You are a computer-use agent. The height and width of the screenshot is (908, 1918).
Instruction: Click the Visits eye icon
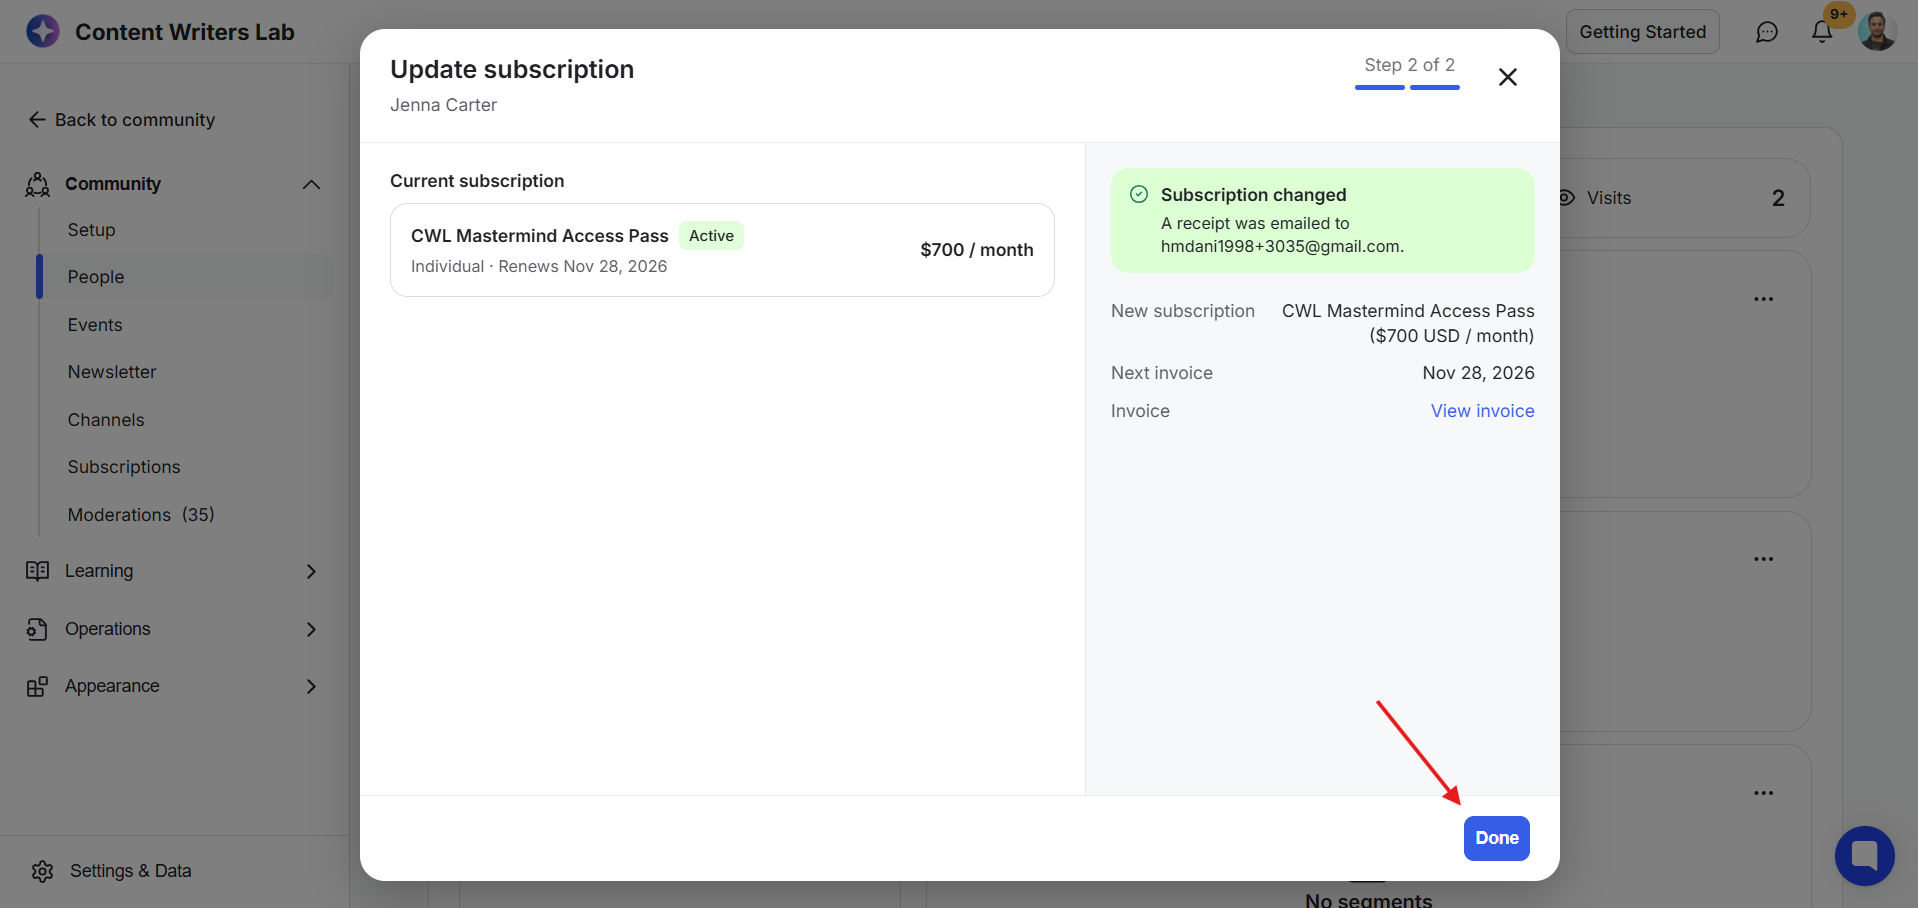coord(1567,198)
